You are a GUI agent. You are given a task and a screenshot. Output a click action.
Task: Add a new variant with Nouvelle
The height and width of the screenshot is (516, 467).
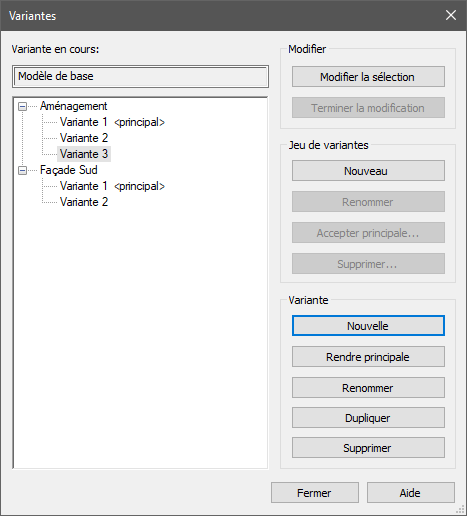368,326
